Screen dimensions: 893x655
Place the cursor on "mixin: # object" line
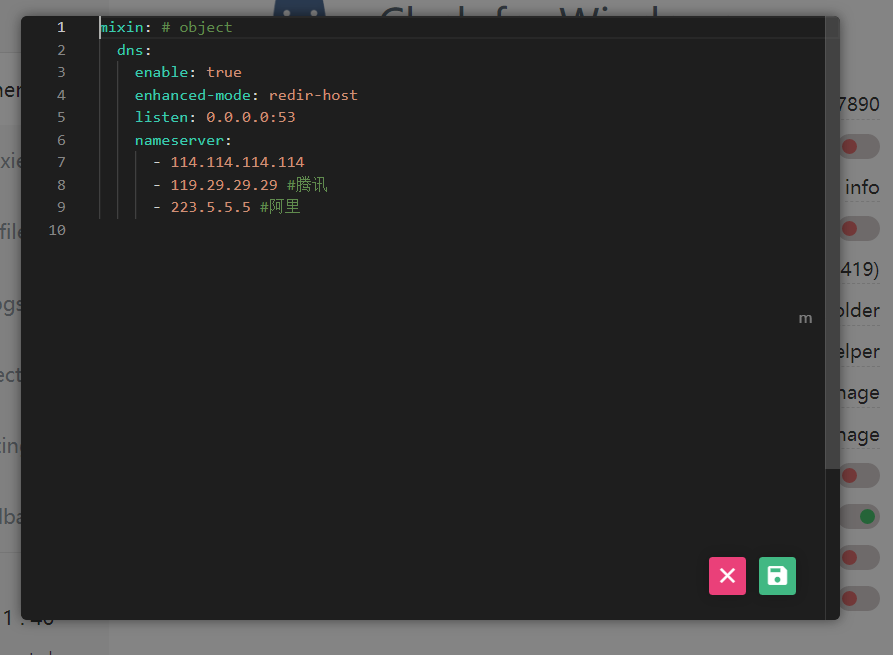(166, 27)
